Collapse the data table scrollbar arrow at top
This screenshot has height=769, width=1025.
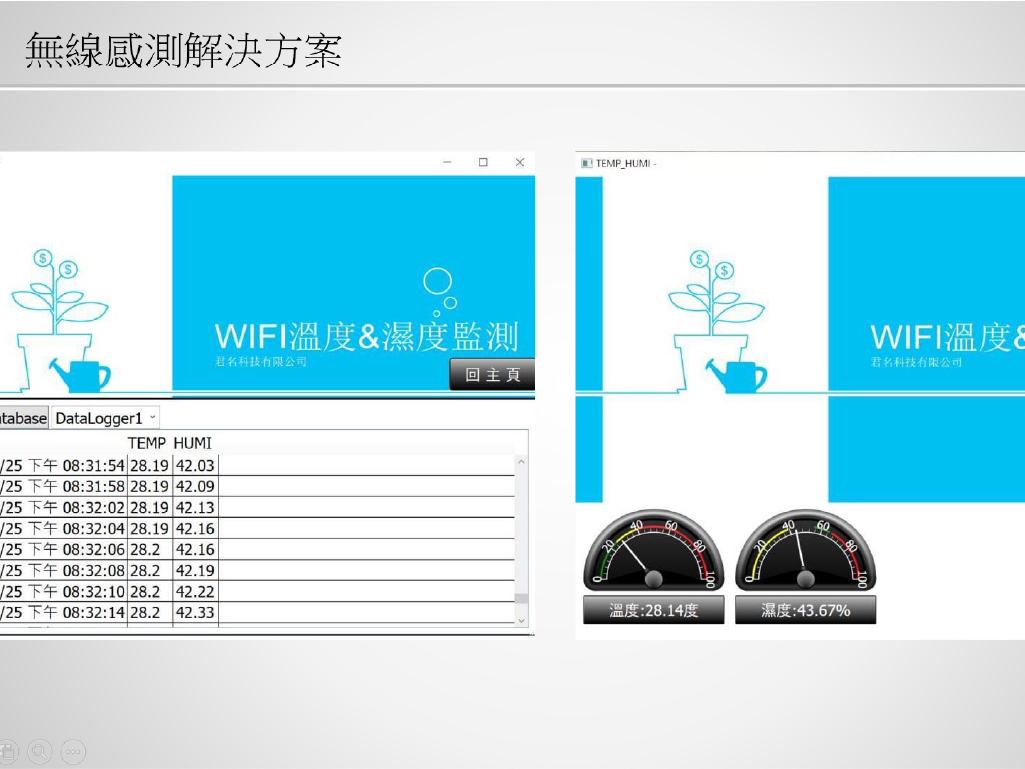click(x=521, y=460)
